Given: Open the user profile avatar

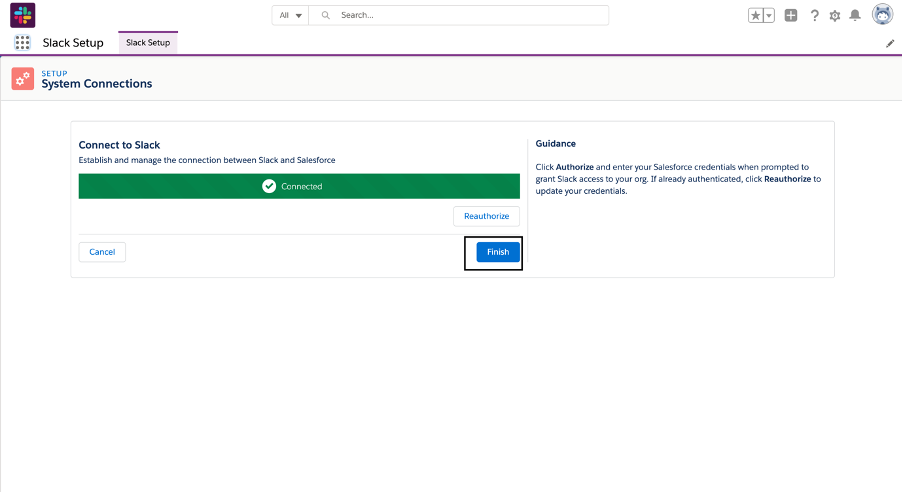Looking at the screenshot, I should pyautogui.click(x=882, y=14).
